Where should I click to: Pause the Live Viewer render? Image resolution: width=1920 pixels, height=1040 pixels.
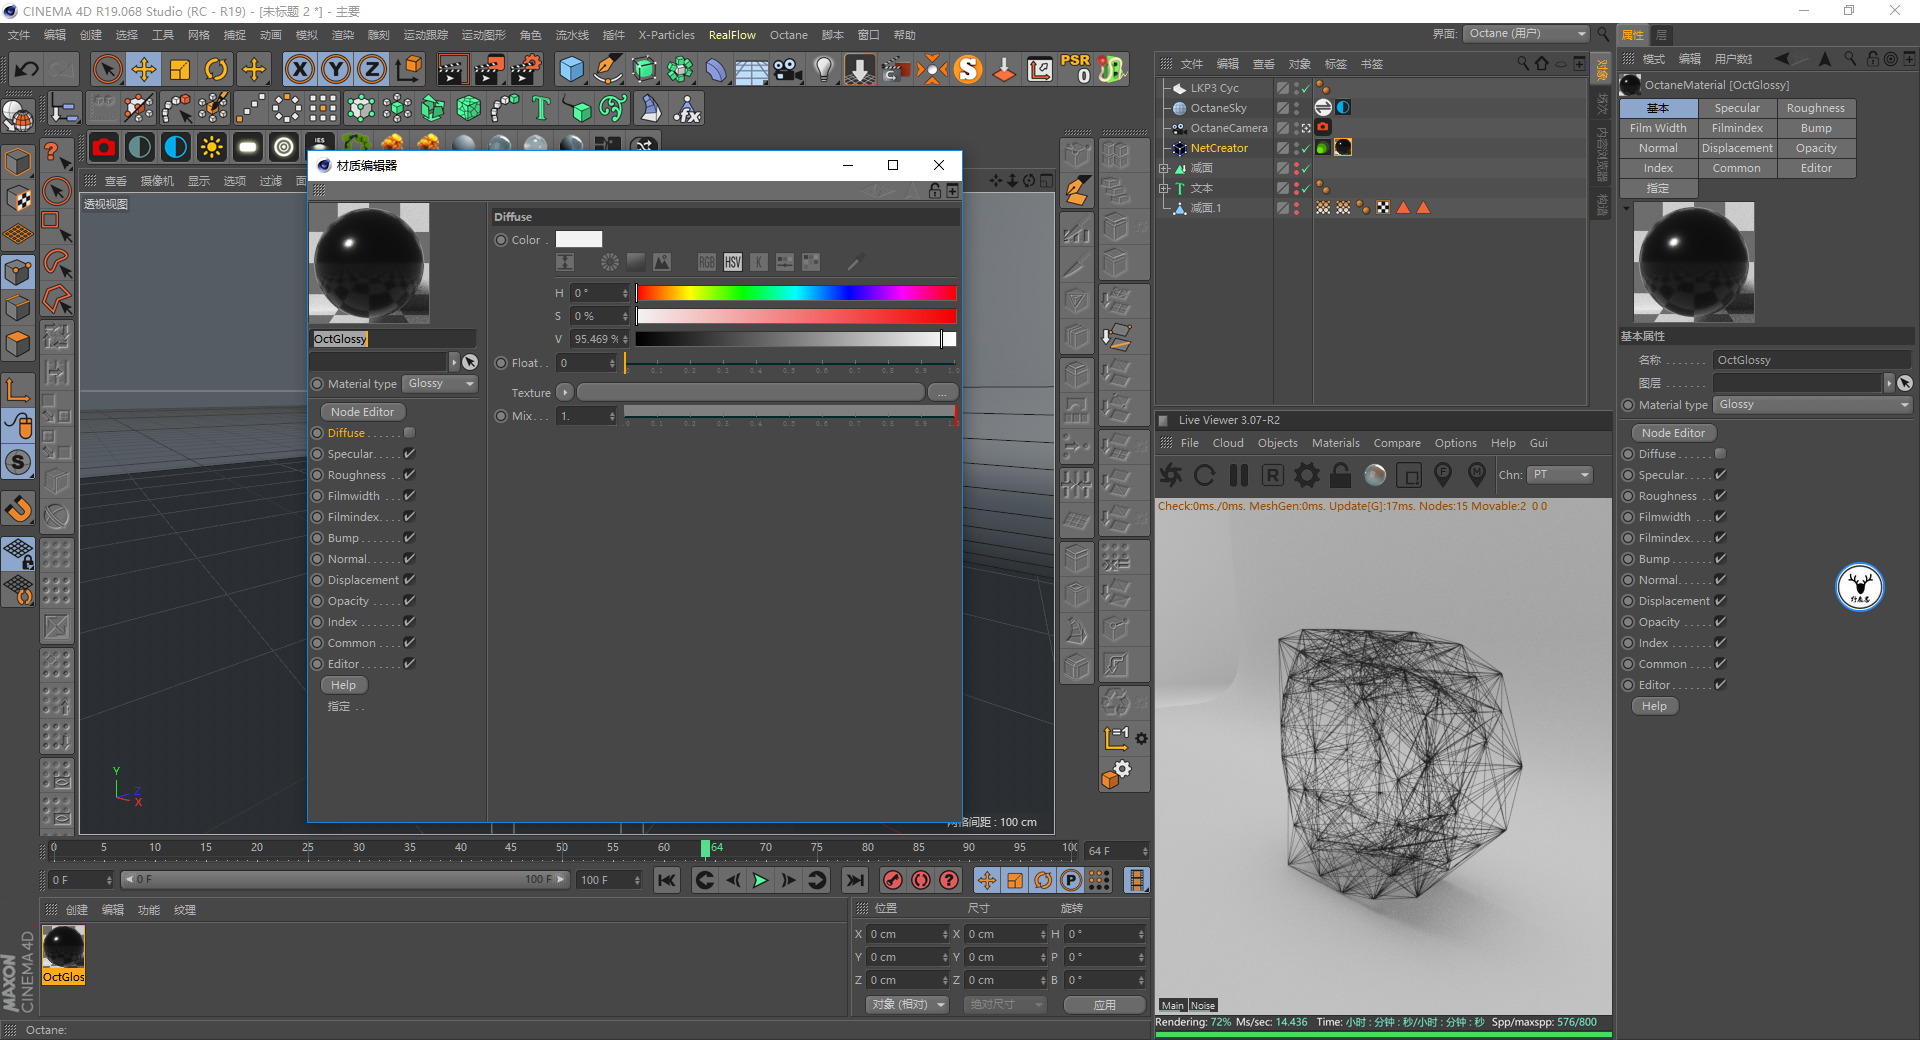pyautogui.click(x=1239, y=475)
